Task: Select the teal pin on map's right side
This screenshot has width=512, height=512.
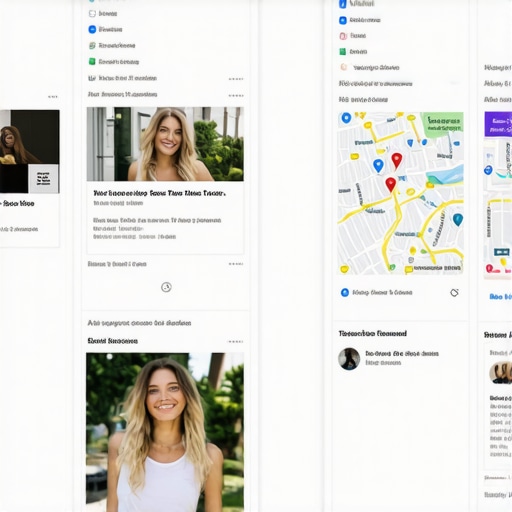Action: point(458,220)
